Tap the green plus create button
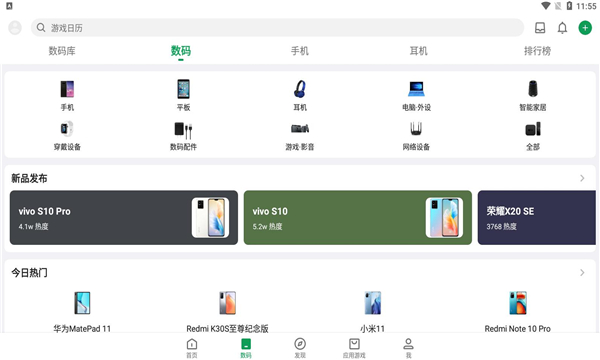 pos(585,28)
